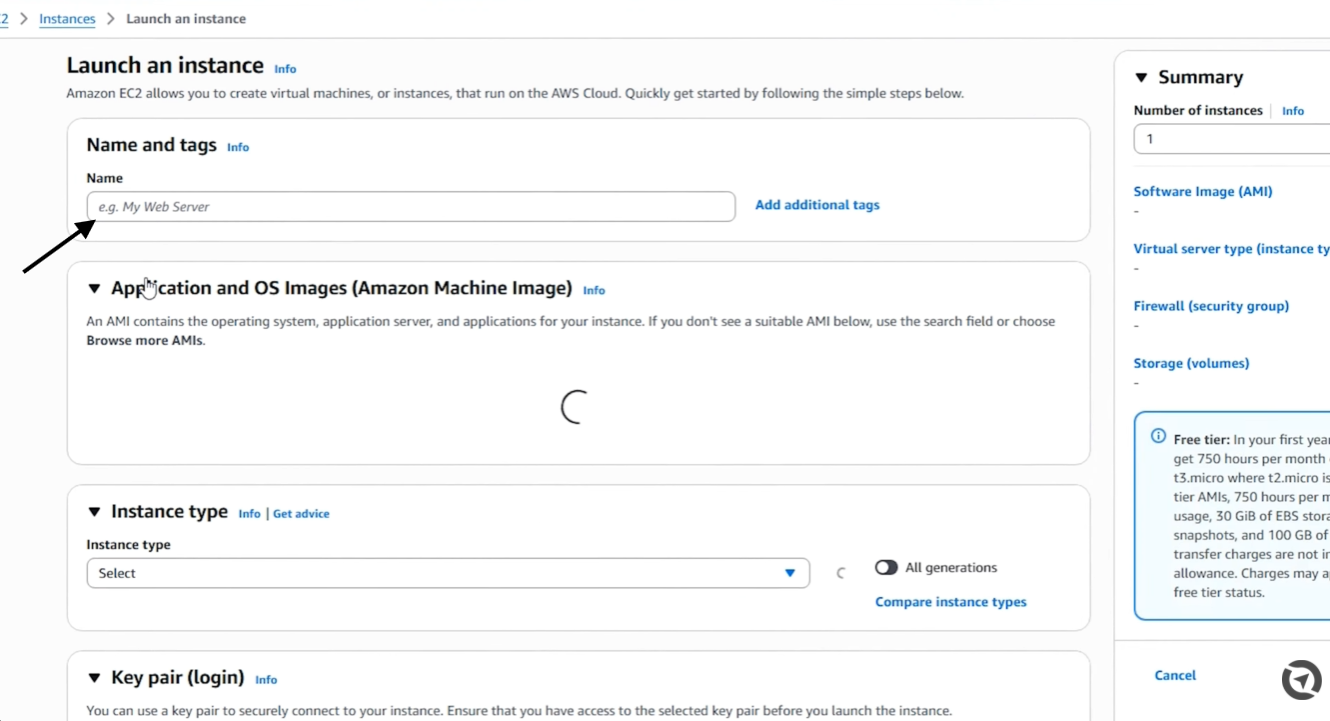Collapse the Application and OS Images section
The width and height of the screenshot is (1330, 721).
[94, 289]
